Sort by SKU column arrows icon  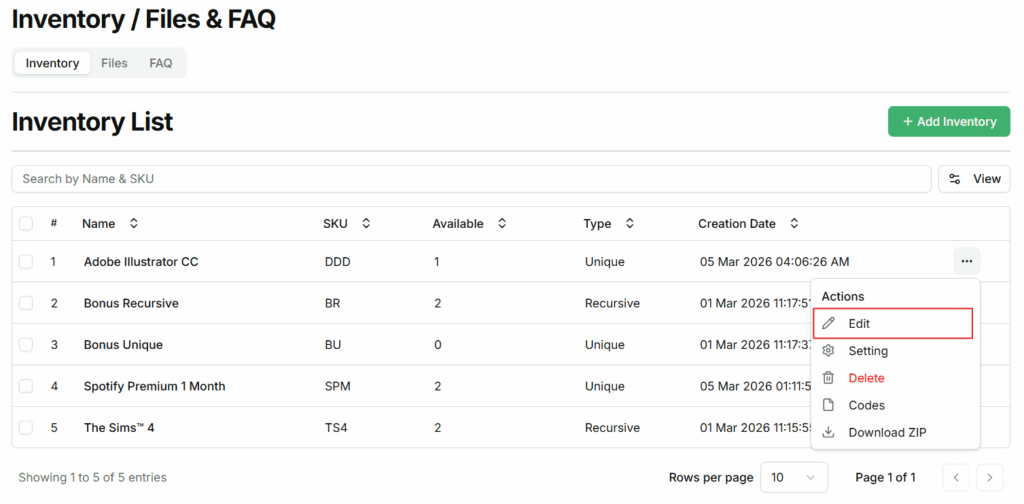(366, 224)
